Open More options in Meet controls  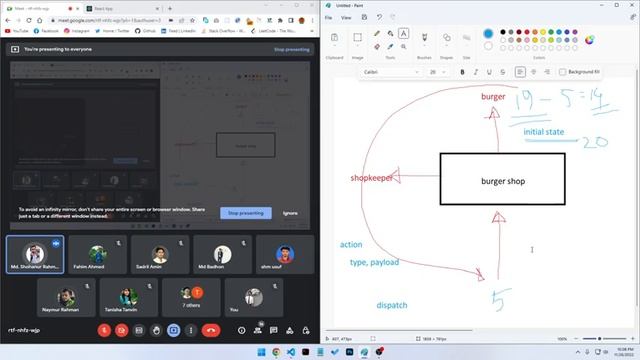[191, 330]
